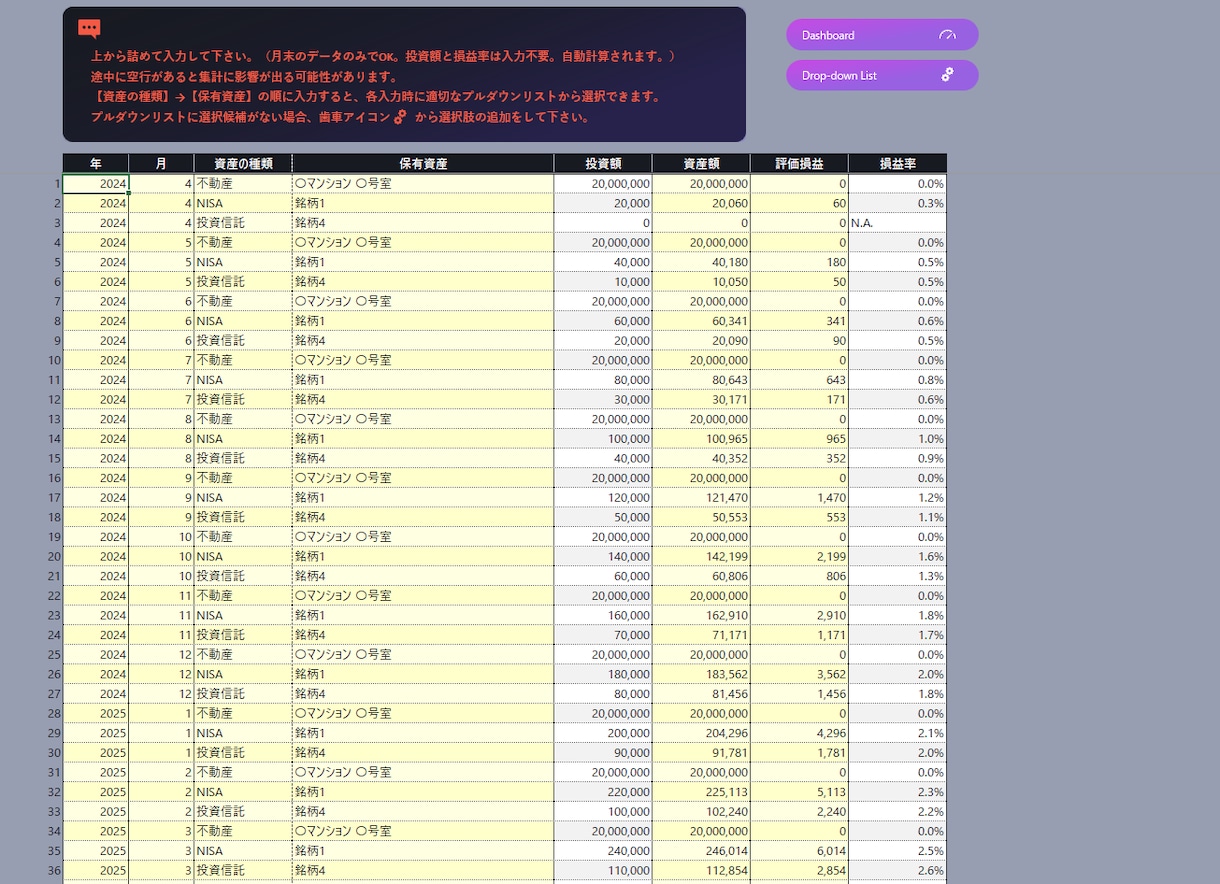The width and height of the screenshot is (1220, 884).
Task: Select the 不動産 cell in row 1
Action: pyautogui.click(x=243, y=184)
